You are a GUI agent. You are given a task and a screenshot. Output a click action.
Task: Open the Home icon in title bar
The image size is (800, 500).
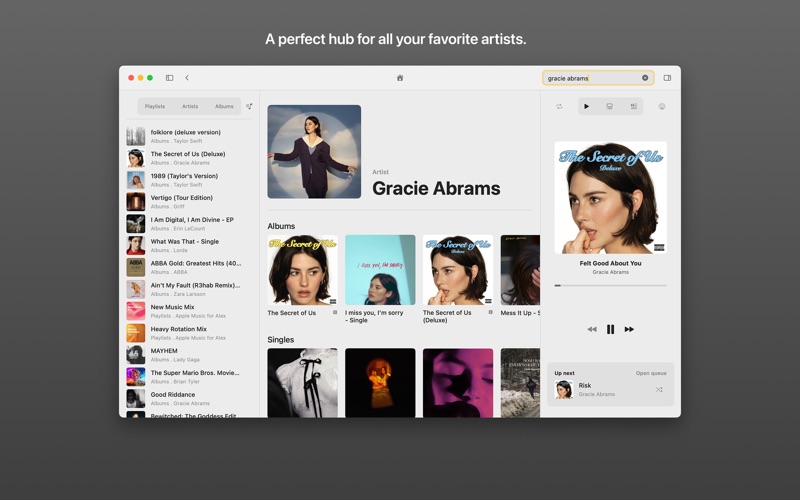tap(400, 78)
